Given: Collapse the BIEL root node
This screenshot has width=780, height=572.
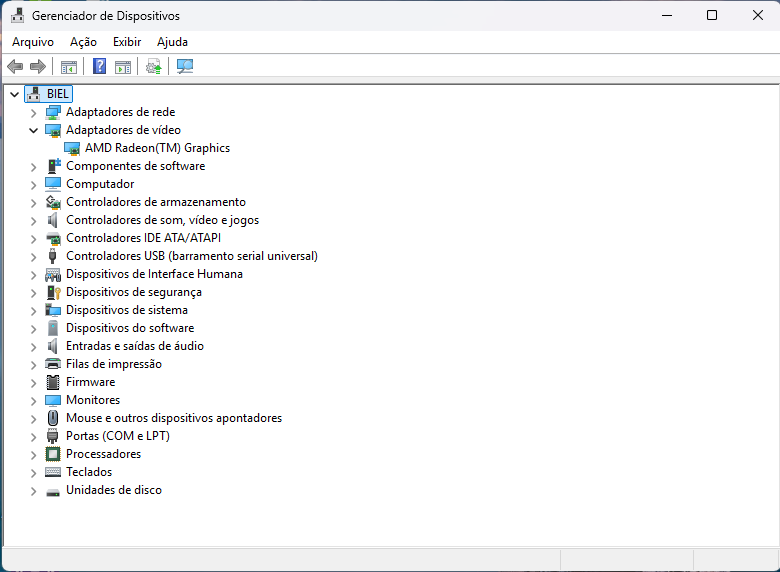Looking at the screenshot, I should point(14,94).
